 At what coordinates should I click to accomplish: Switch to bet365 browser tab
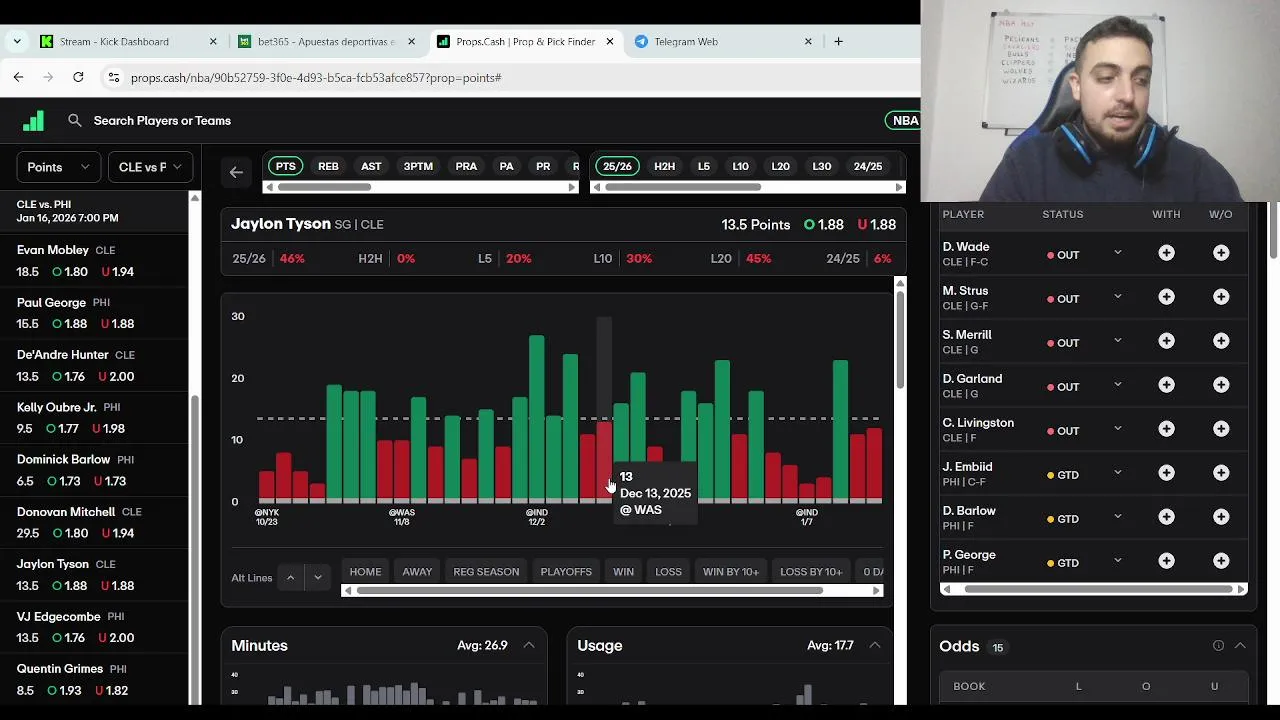327,41
